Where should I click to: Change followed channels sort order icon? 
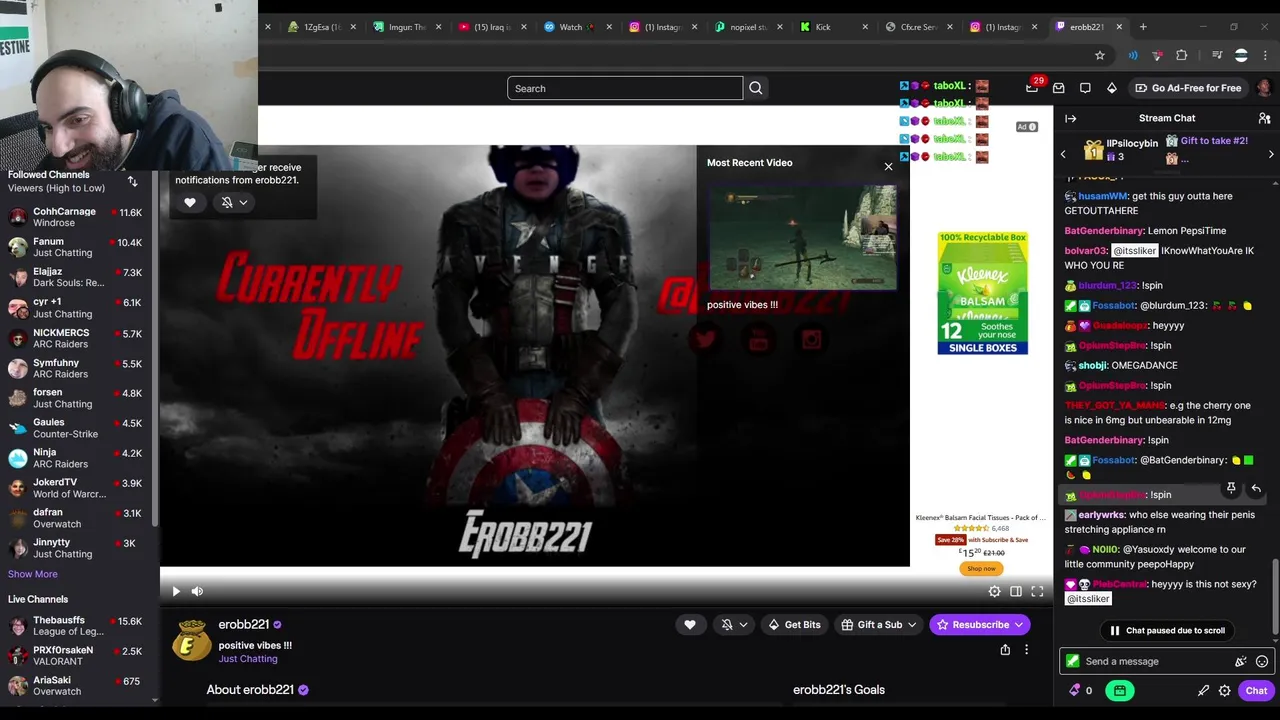coord(132,181)
